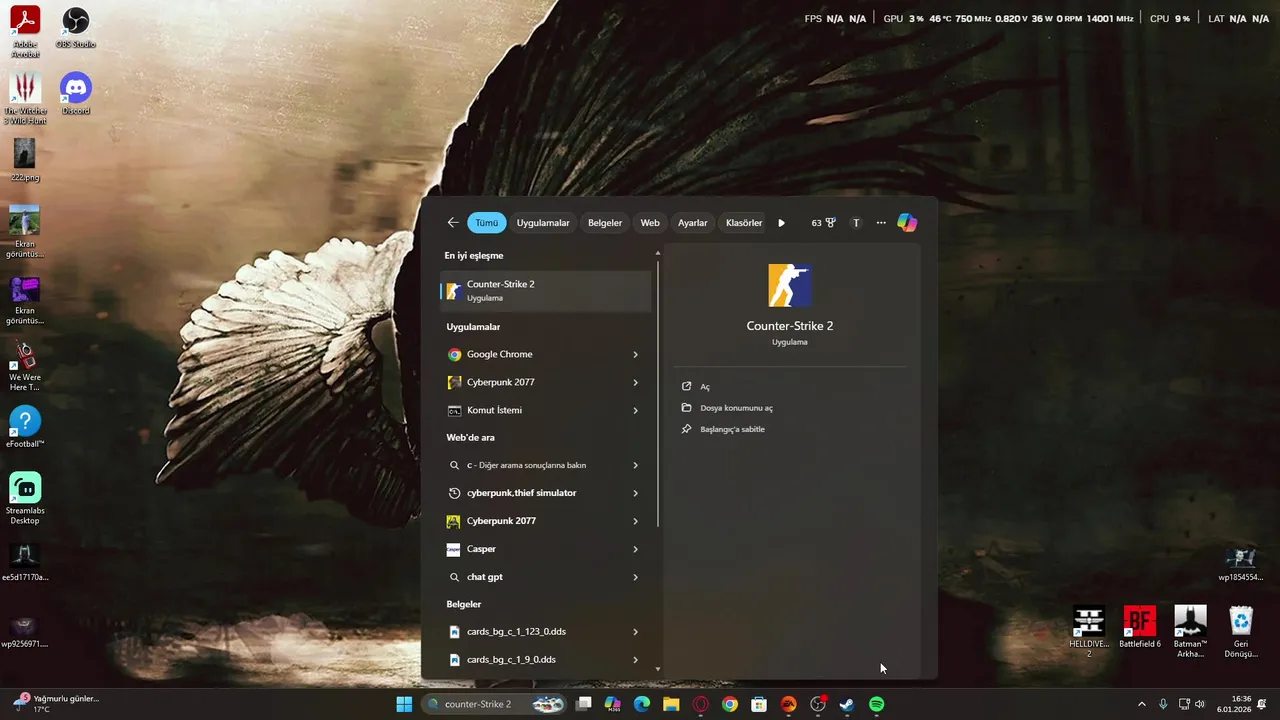This screenshot has width=1280, height=720.
Task: Open the rewards points (63) badge
Action: click(x=823, y=223)
